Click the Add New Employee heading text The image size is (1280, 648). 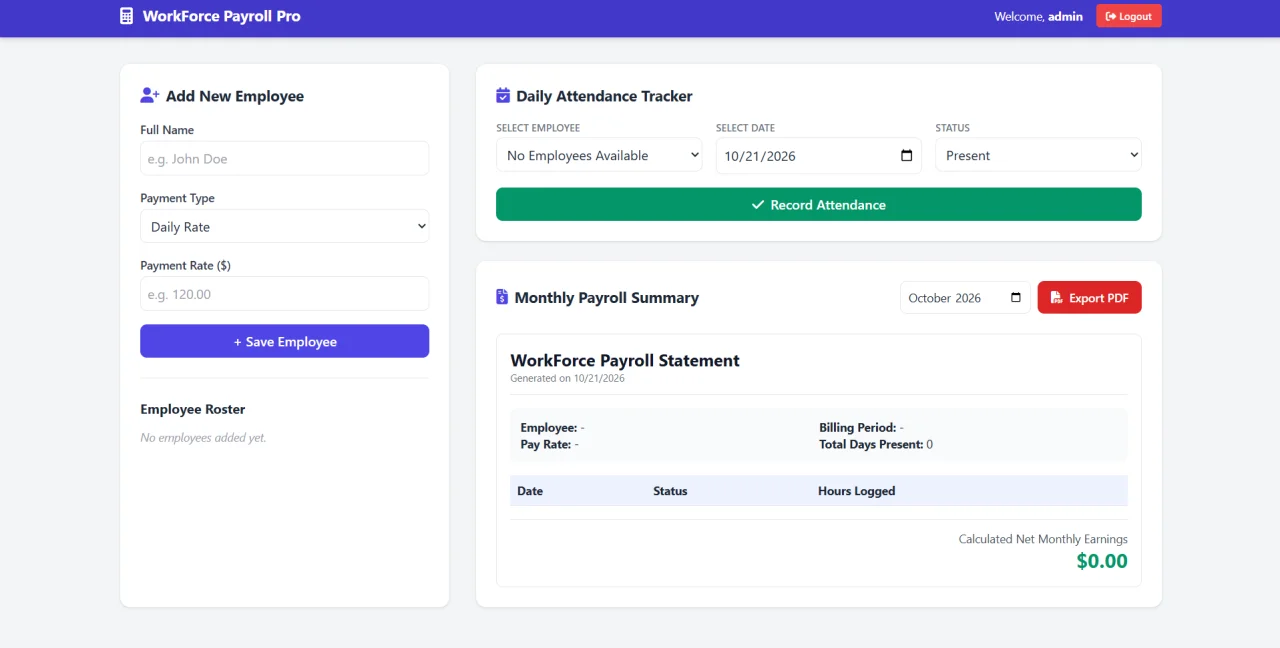point(235,96)
